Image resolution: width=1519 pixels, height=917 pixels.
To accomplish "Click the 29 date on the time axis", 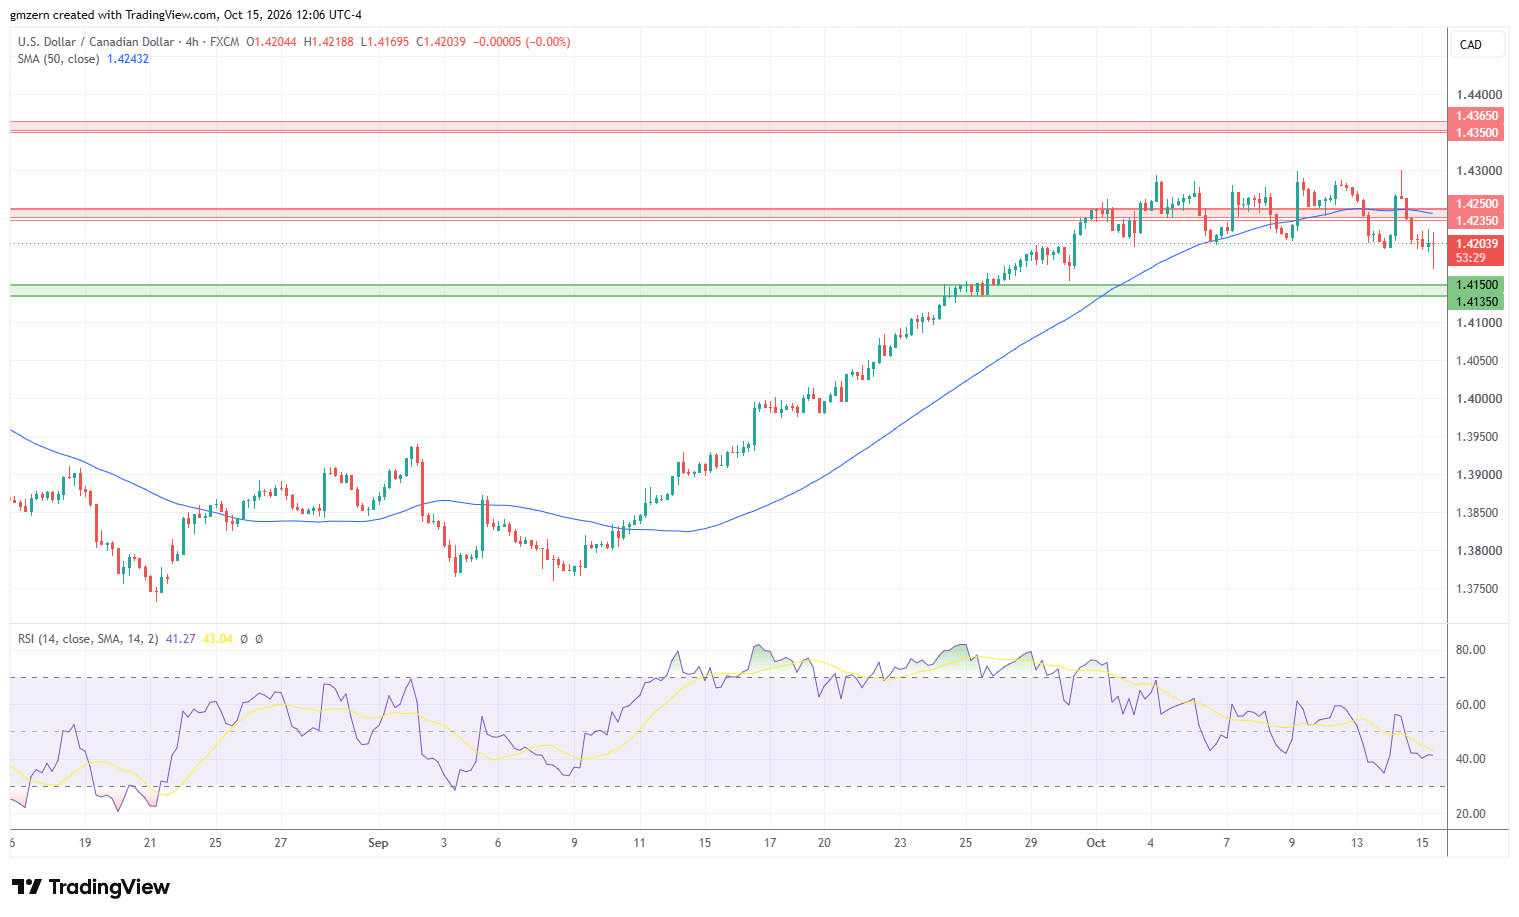I will point(1031,843).
